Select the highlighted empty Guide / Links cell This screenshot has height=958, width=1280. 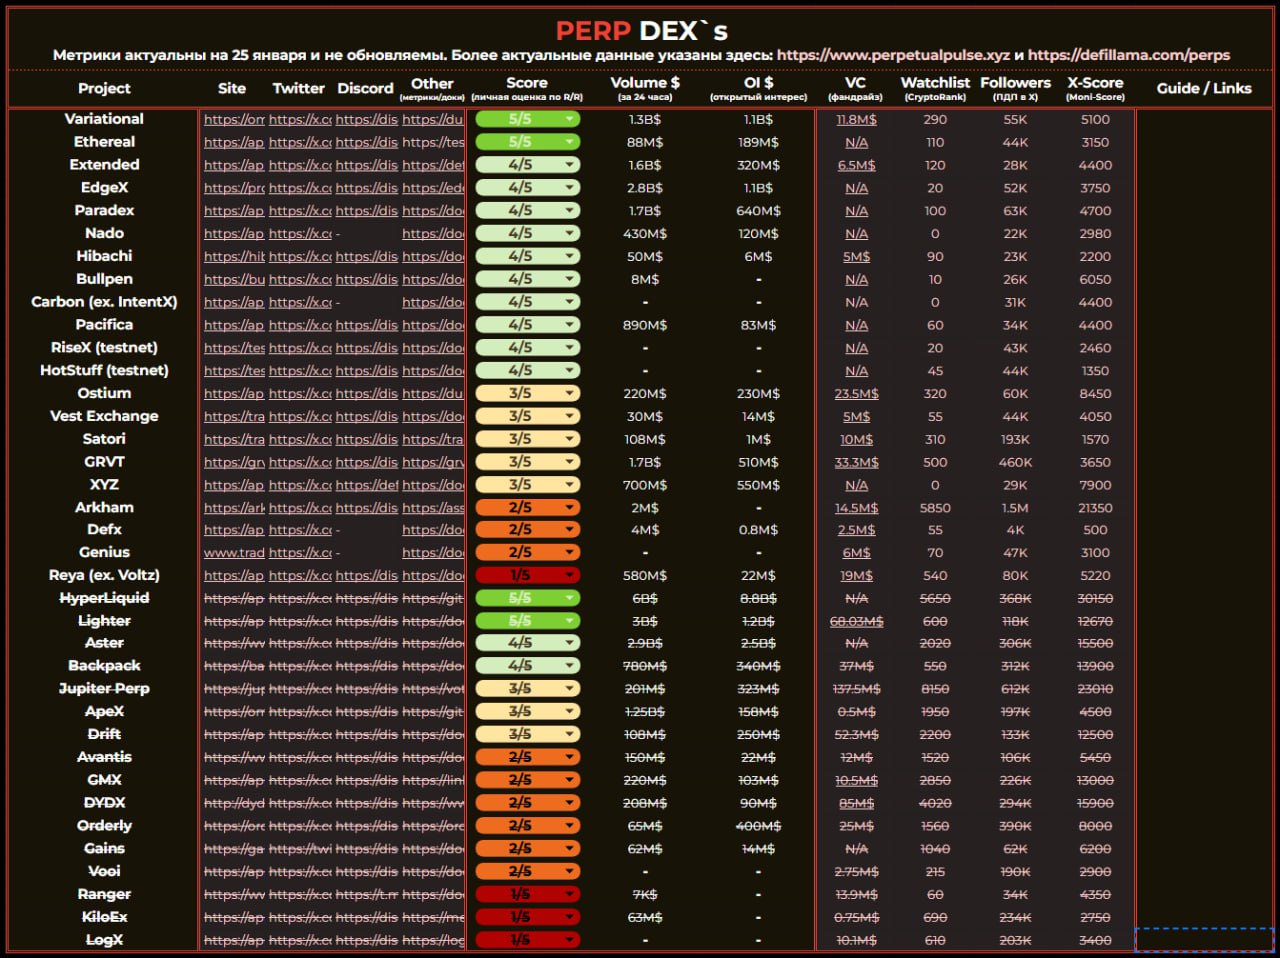[1204, 940]
